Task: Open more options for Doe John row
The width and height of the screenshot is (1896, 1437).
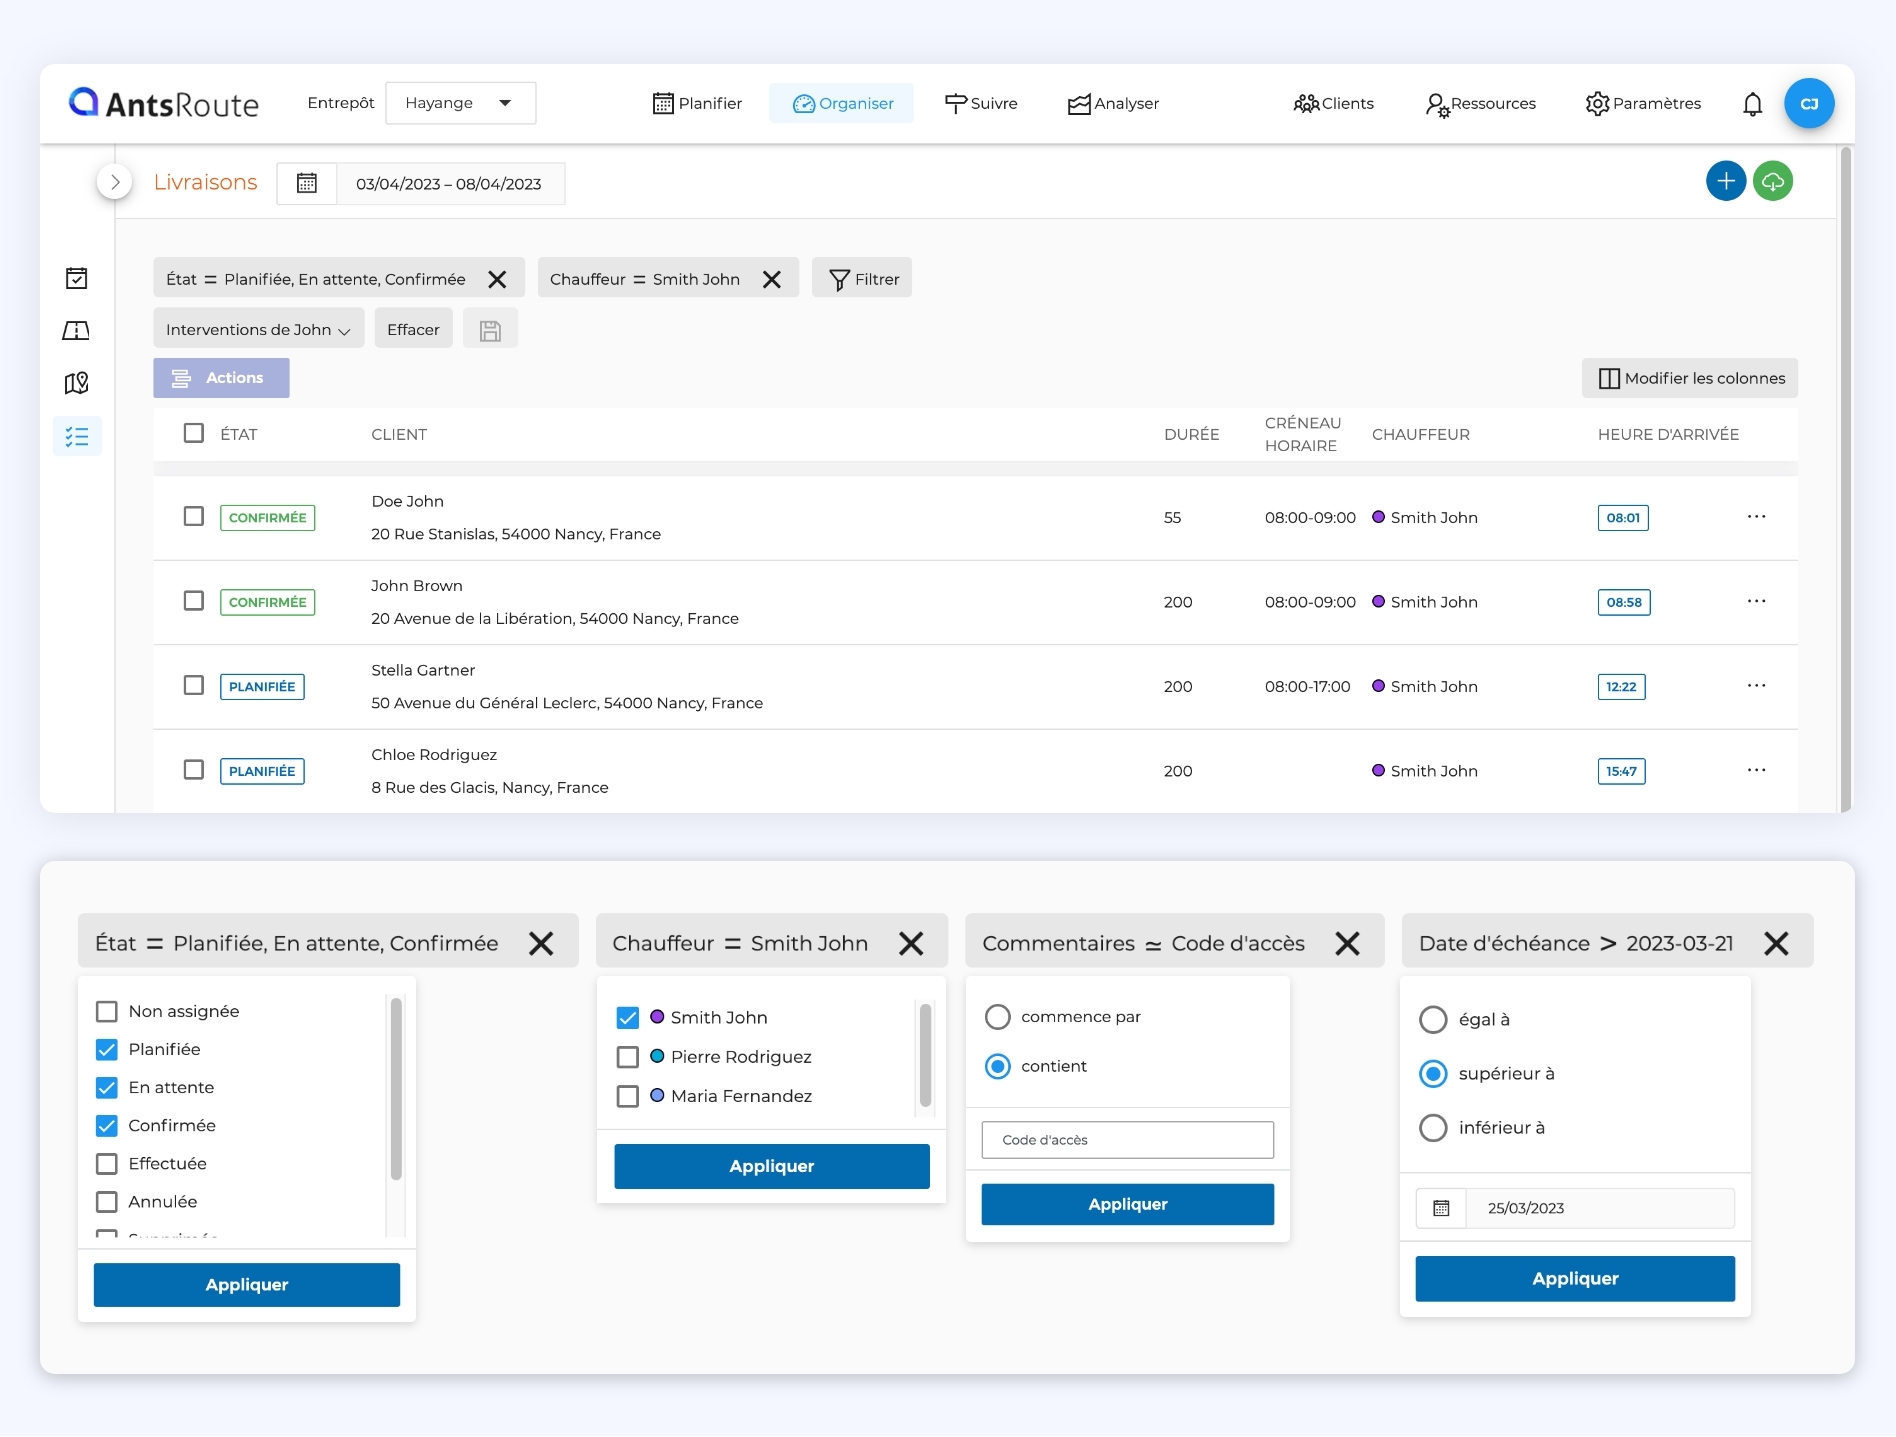Action: click(x=1756, y=517)
